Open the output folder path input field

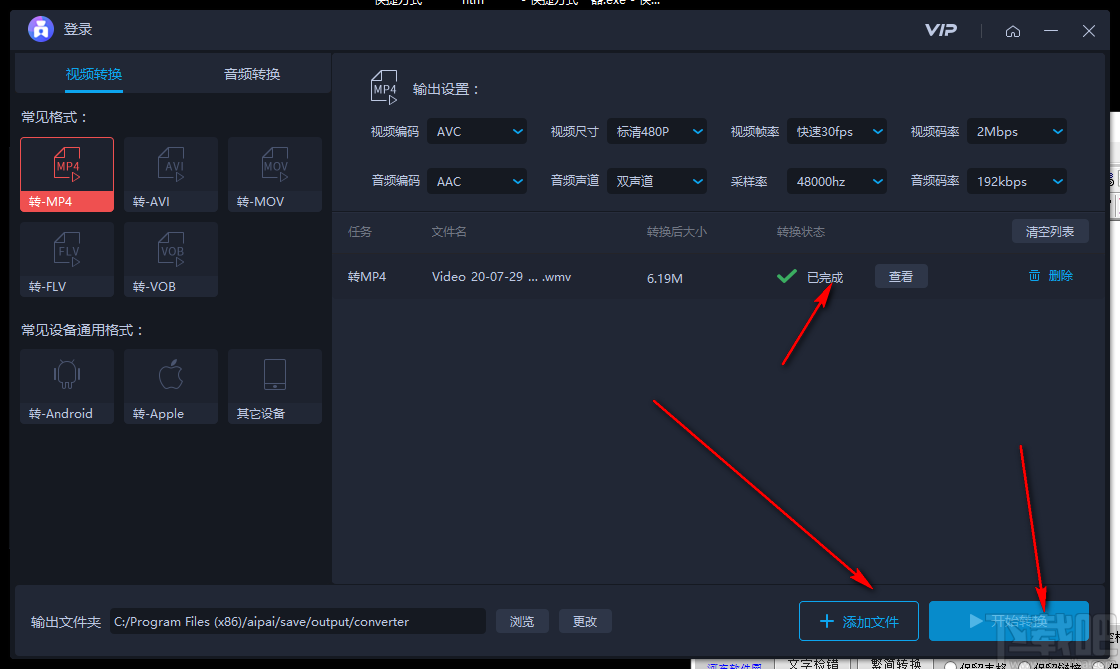295,621
